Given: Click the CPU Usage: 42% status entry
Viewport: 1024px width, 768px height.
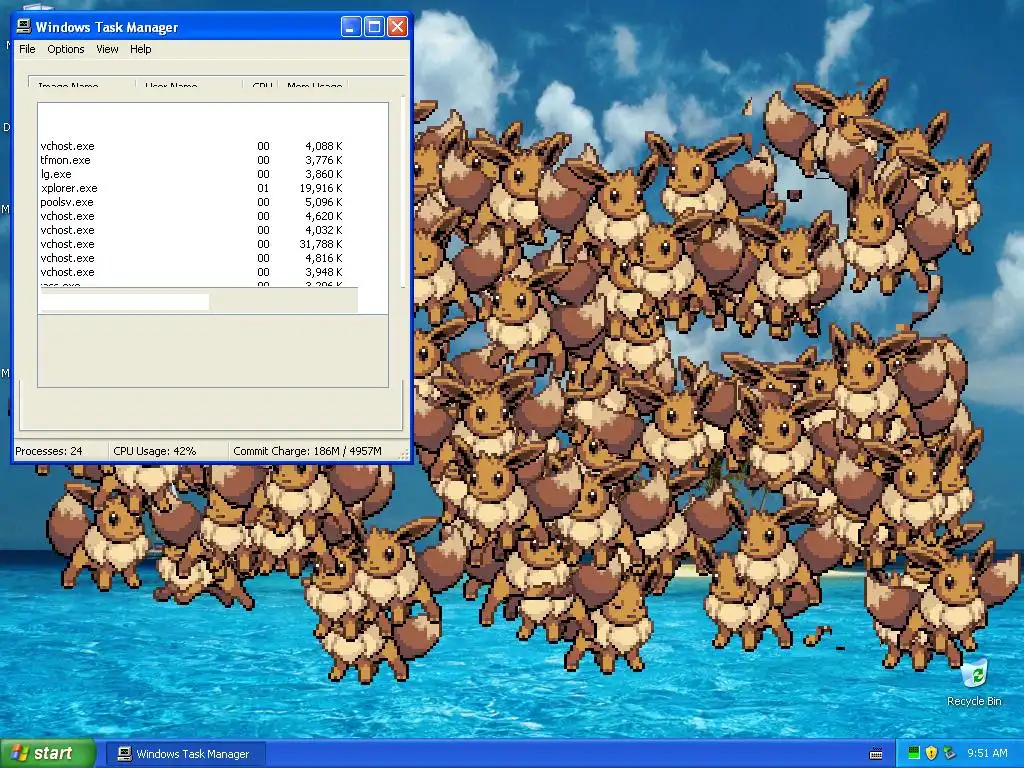Looking at the screenshot, I should click(x=168, y=451).
